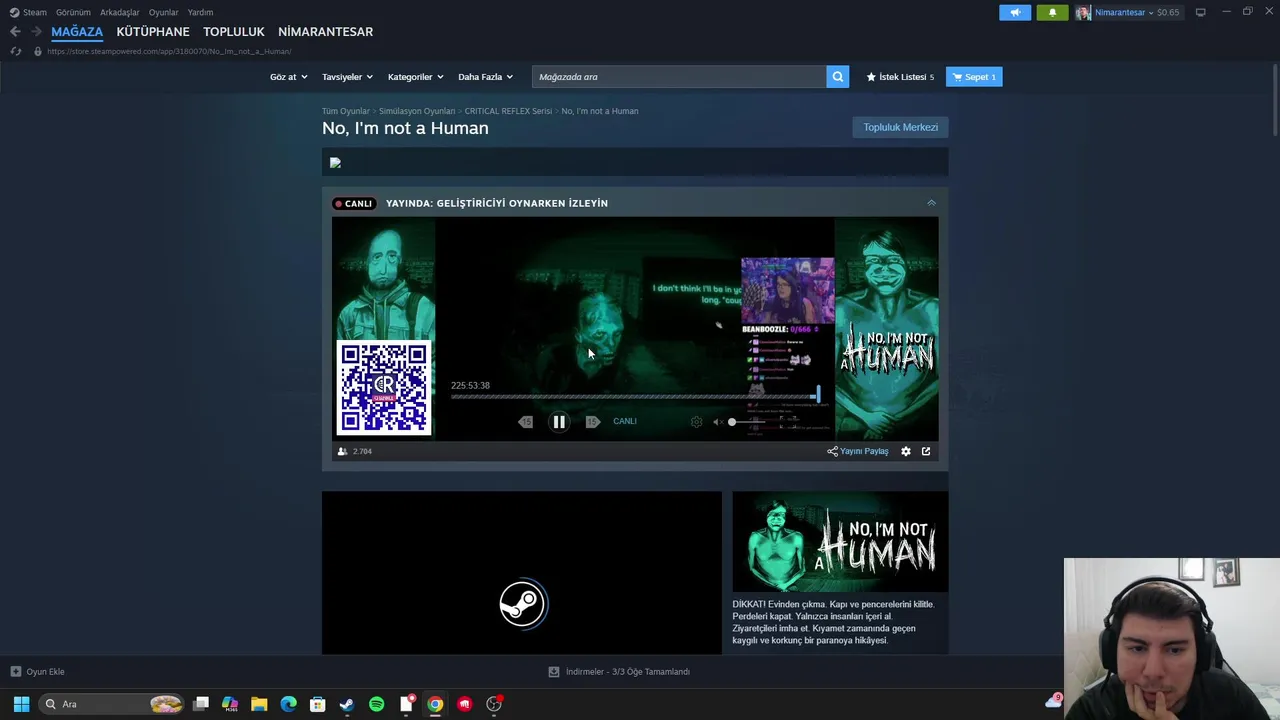This screenshot has height=720, width=1280.
Task: Seek on the broadcast progress bar
Action: click(635, 397)
